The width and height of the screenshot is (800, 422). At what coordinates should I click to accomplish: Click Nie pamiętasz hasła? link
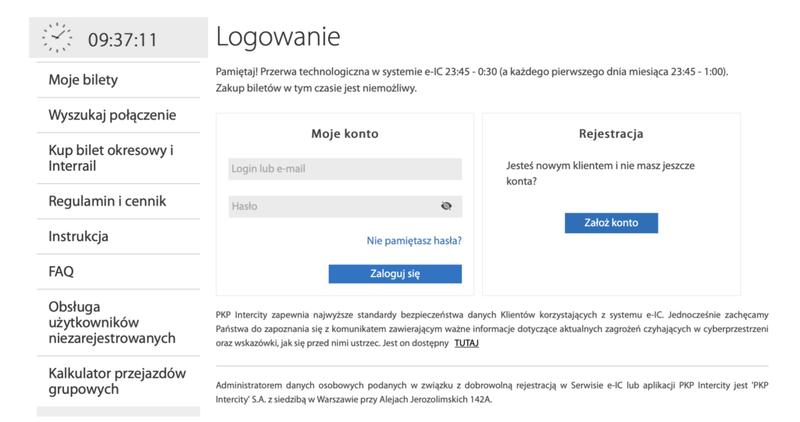point(414,240)
